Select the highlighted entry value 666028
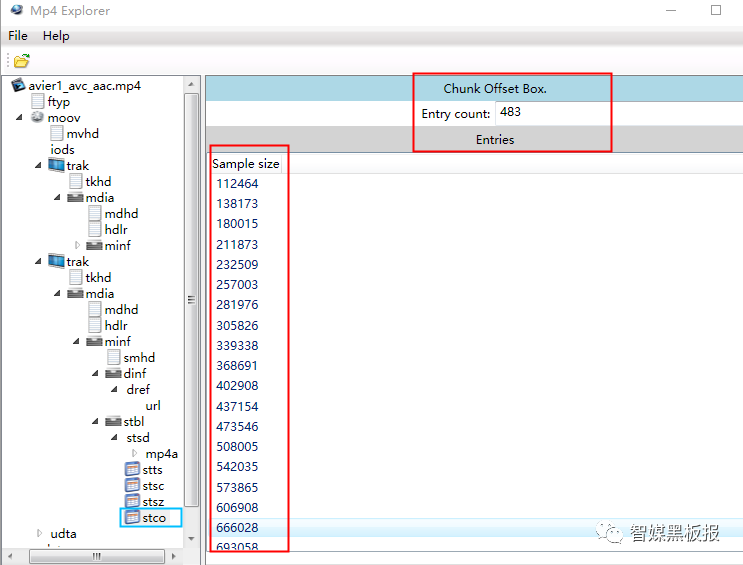 tap(237, 527)
